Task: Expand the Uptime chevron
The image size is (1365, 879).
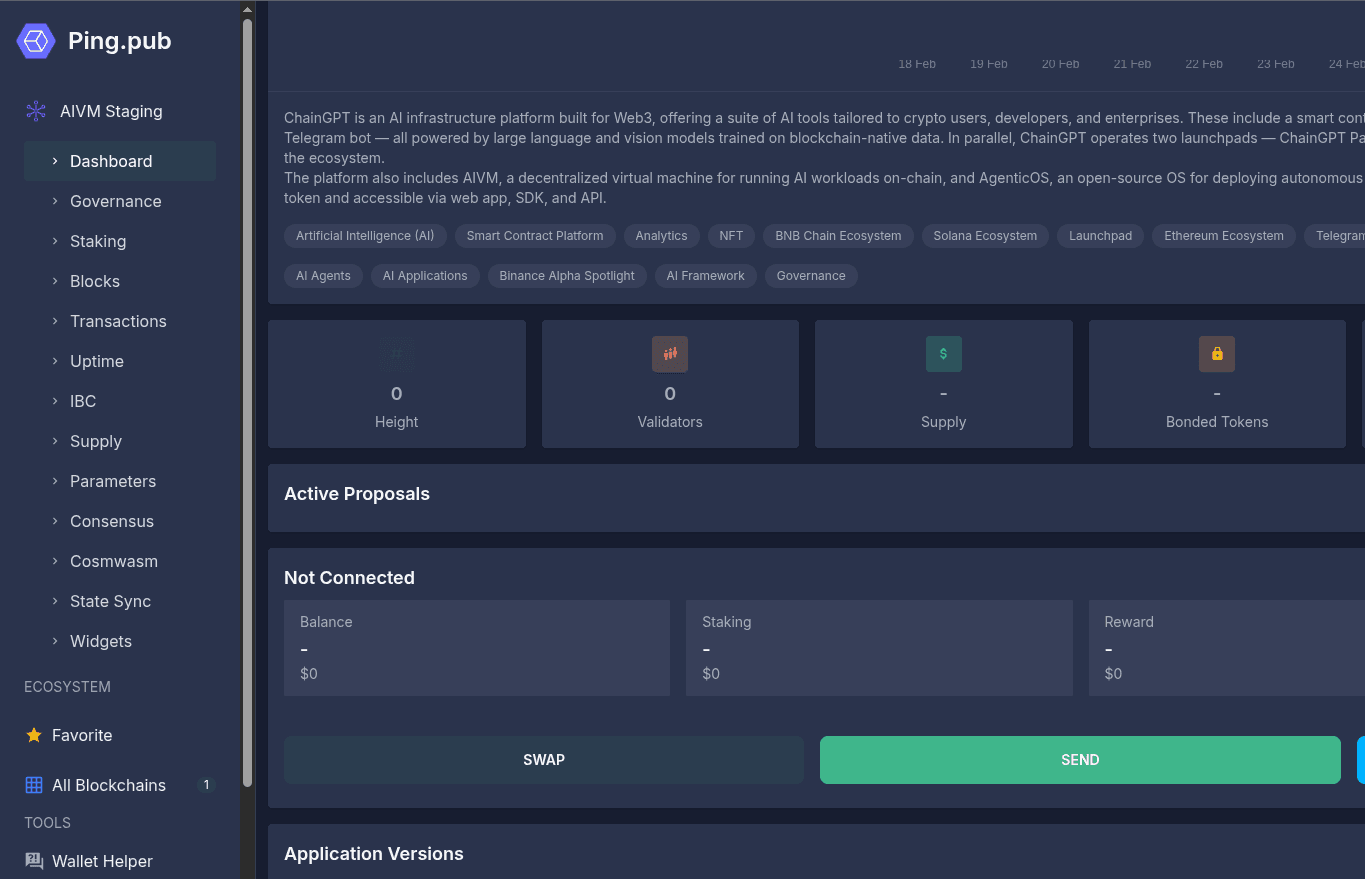Action: (x=55, y=361)
